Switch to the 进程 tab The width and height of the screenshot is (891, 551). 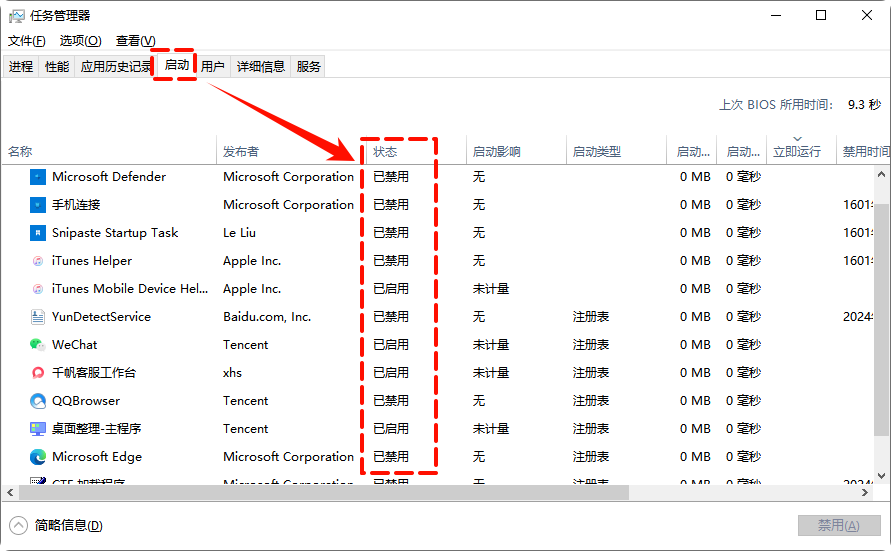(x=20, y=66)
